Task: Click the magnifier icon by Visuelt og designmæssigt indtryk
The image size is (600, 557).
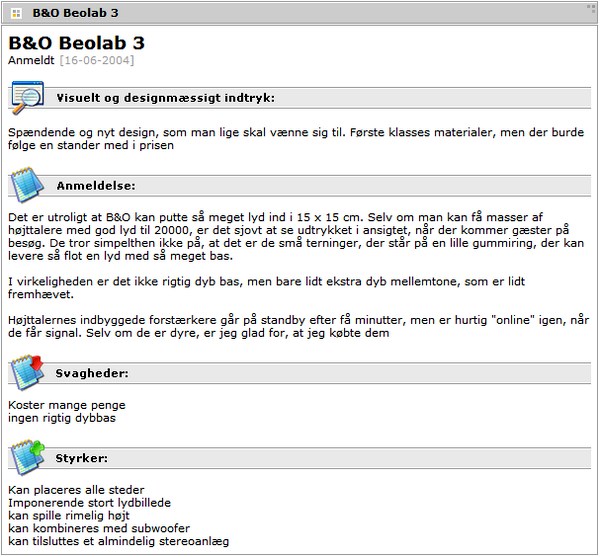Action: point(27,98)
